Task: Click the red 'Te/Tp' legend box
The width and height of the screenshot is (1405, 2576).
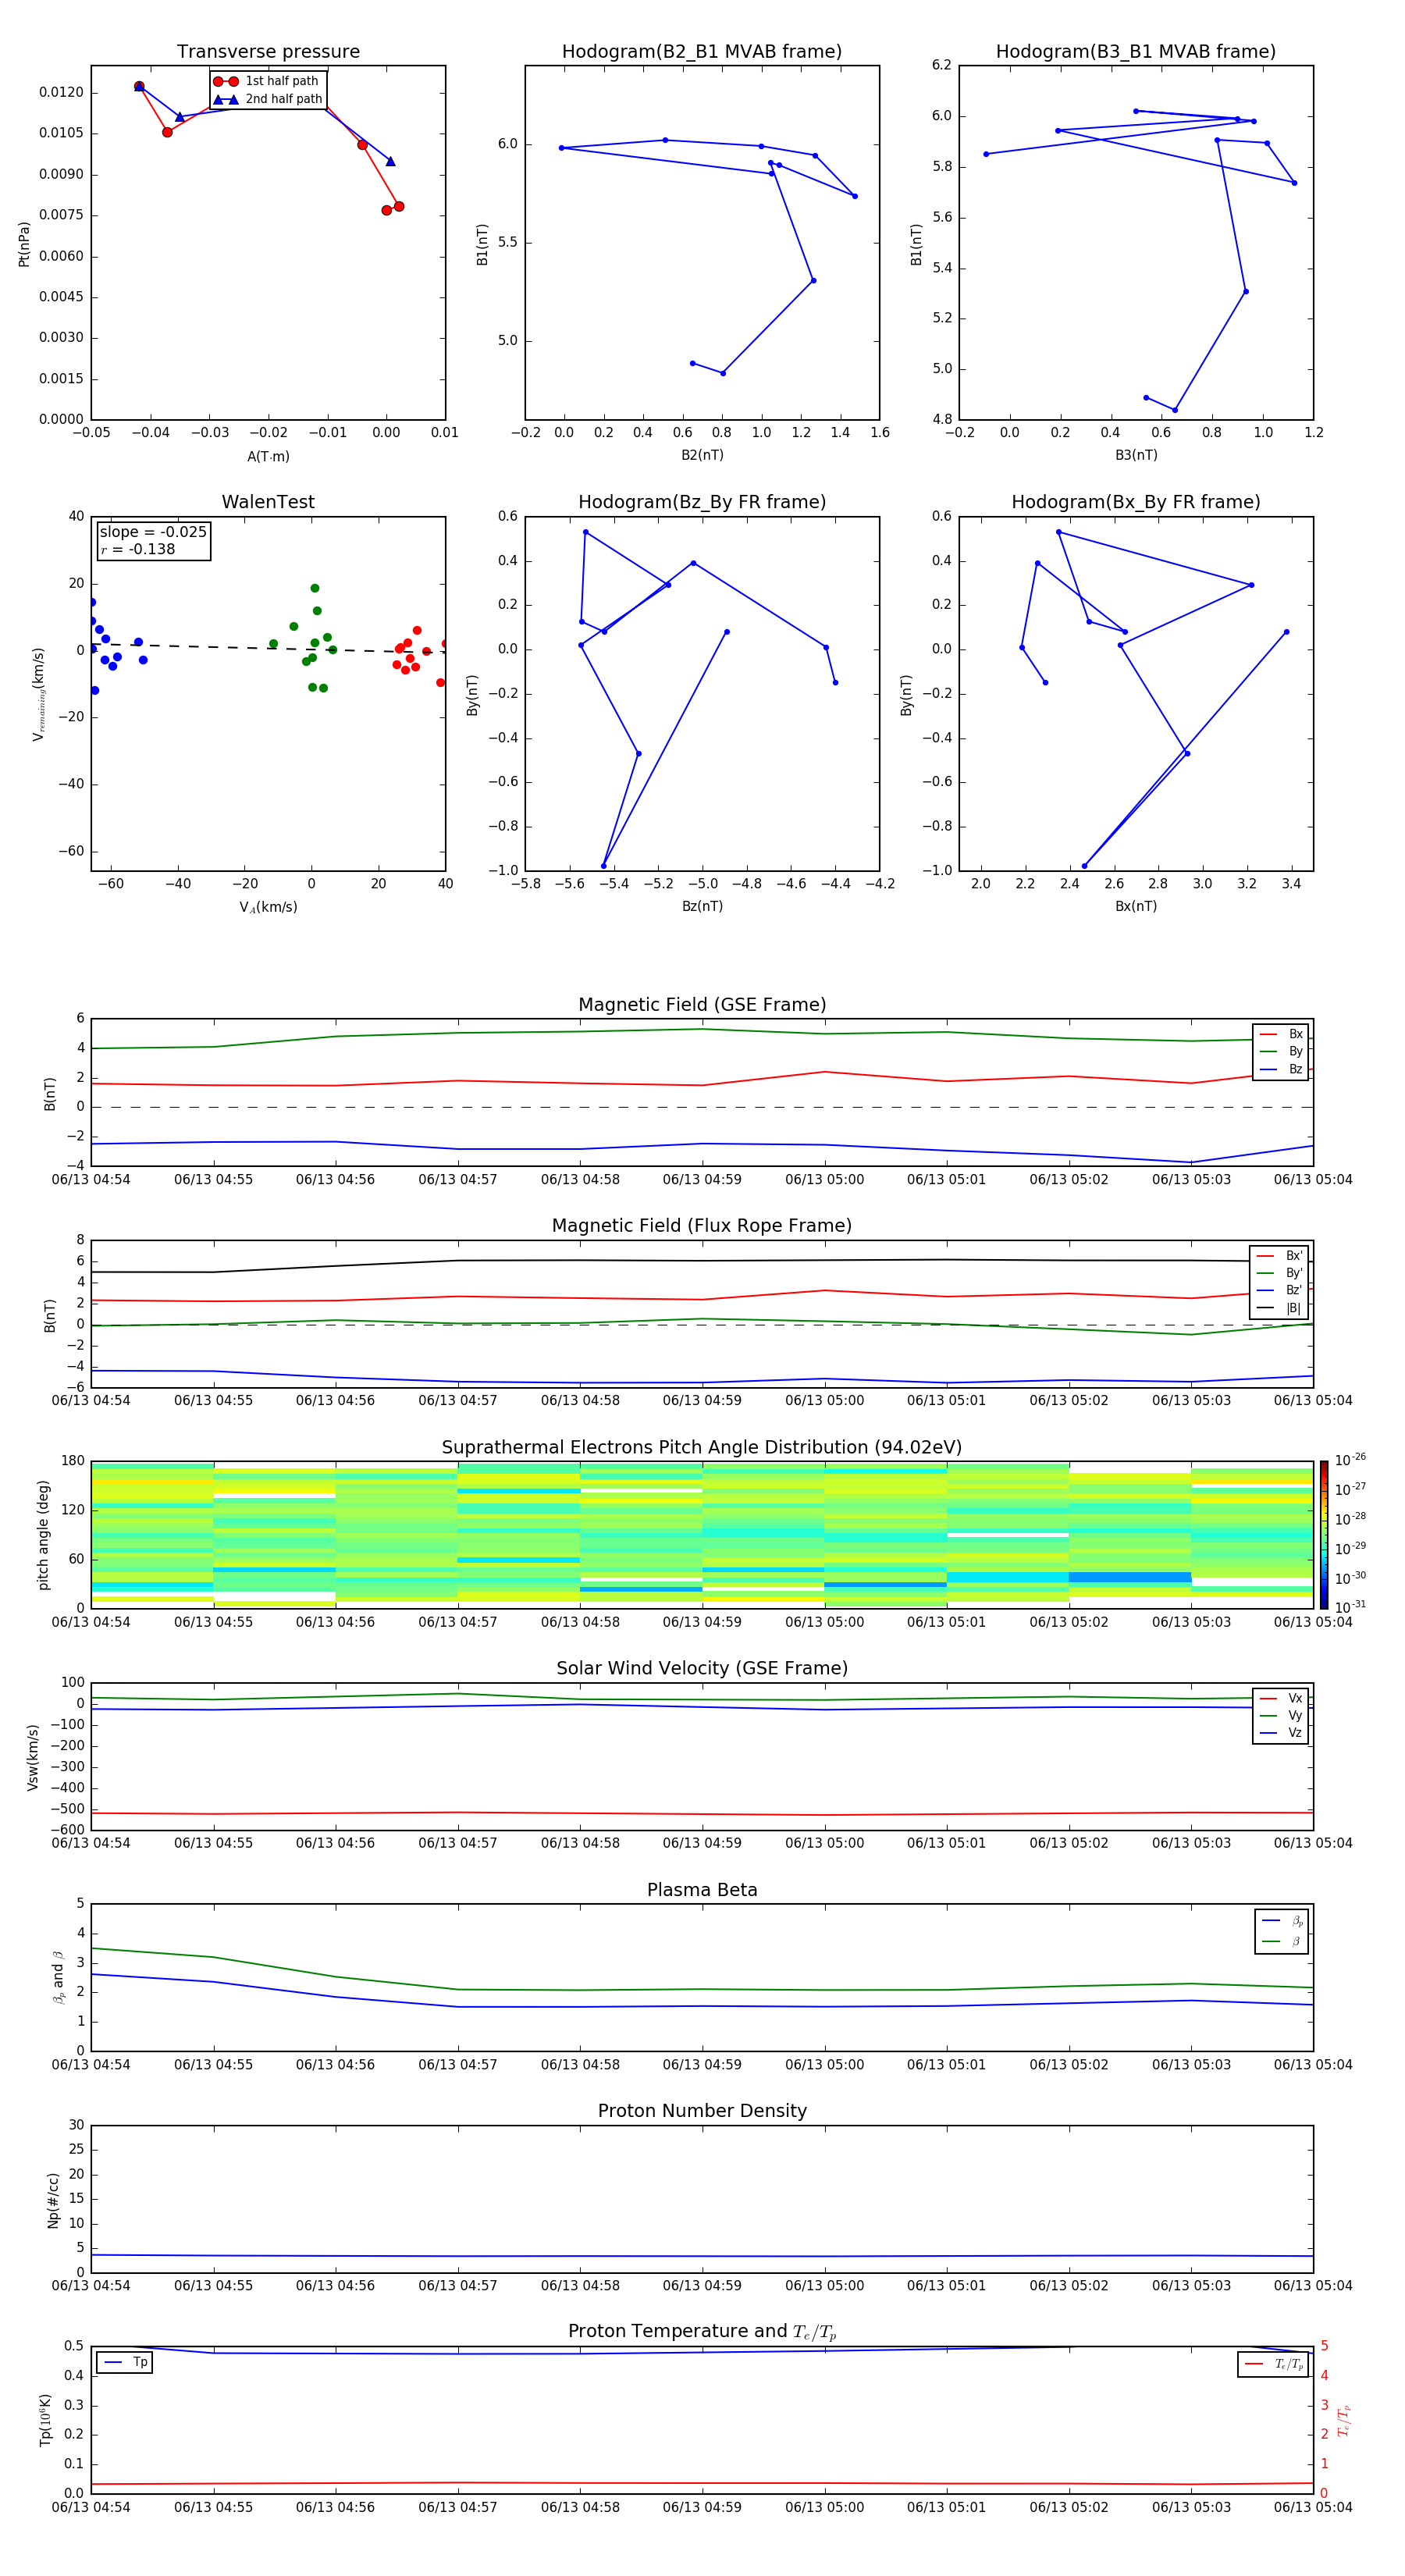Action: [x=1272, y=2364]
